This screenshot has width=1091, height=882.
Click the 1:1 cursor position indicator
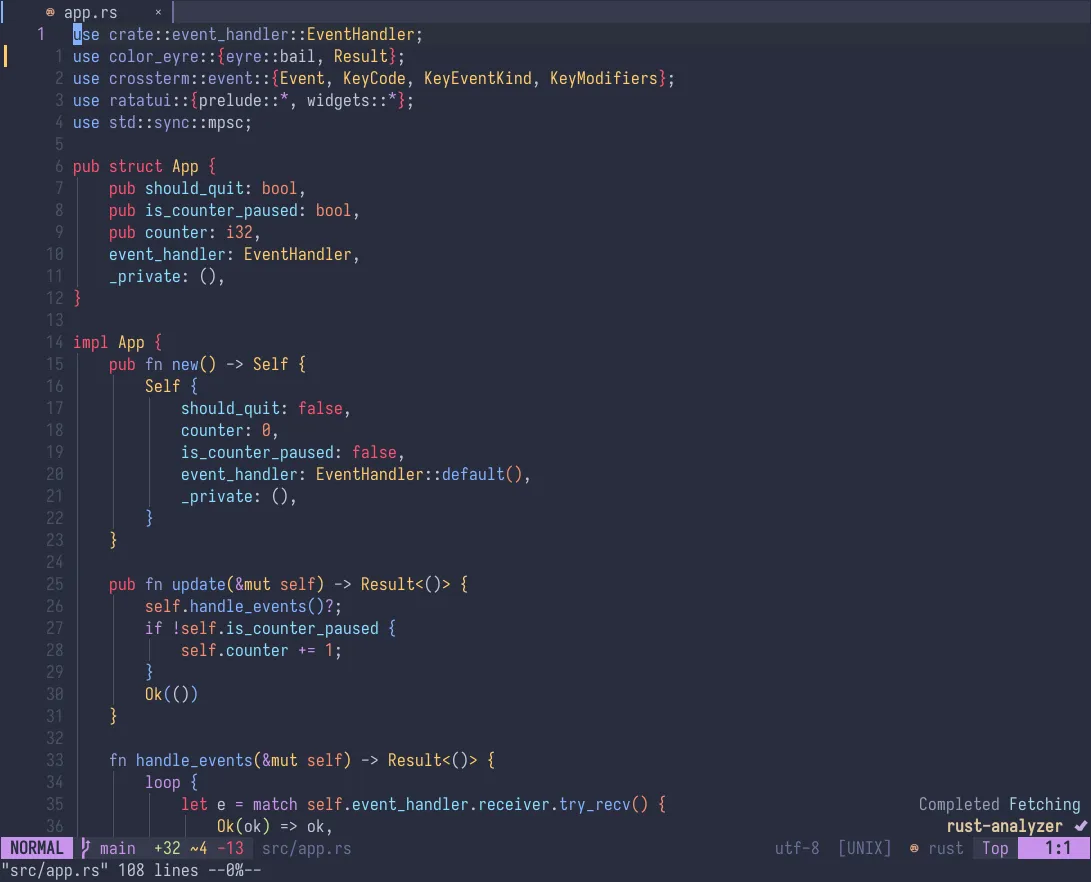1058,848
